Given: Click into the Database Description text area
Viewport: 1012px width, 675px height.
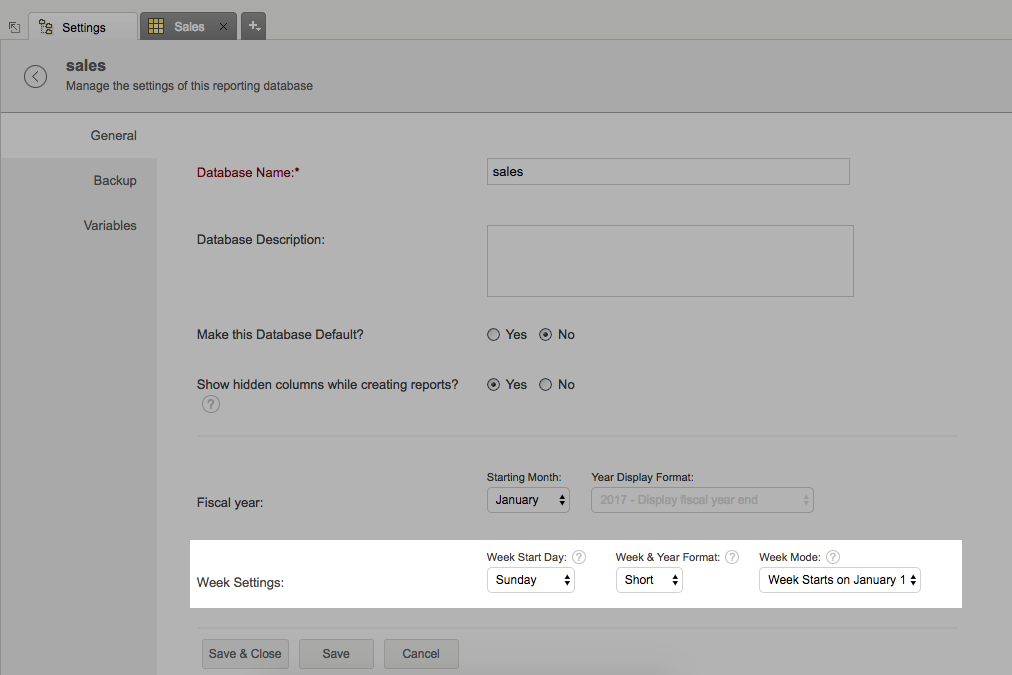Looking at the screenshot, I should pyautogui.click(x=670, y=261).
